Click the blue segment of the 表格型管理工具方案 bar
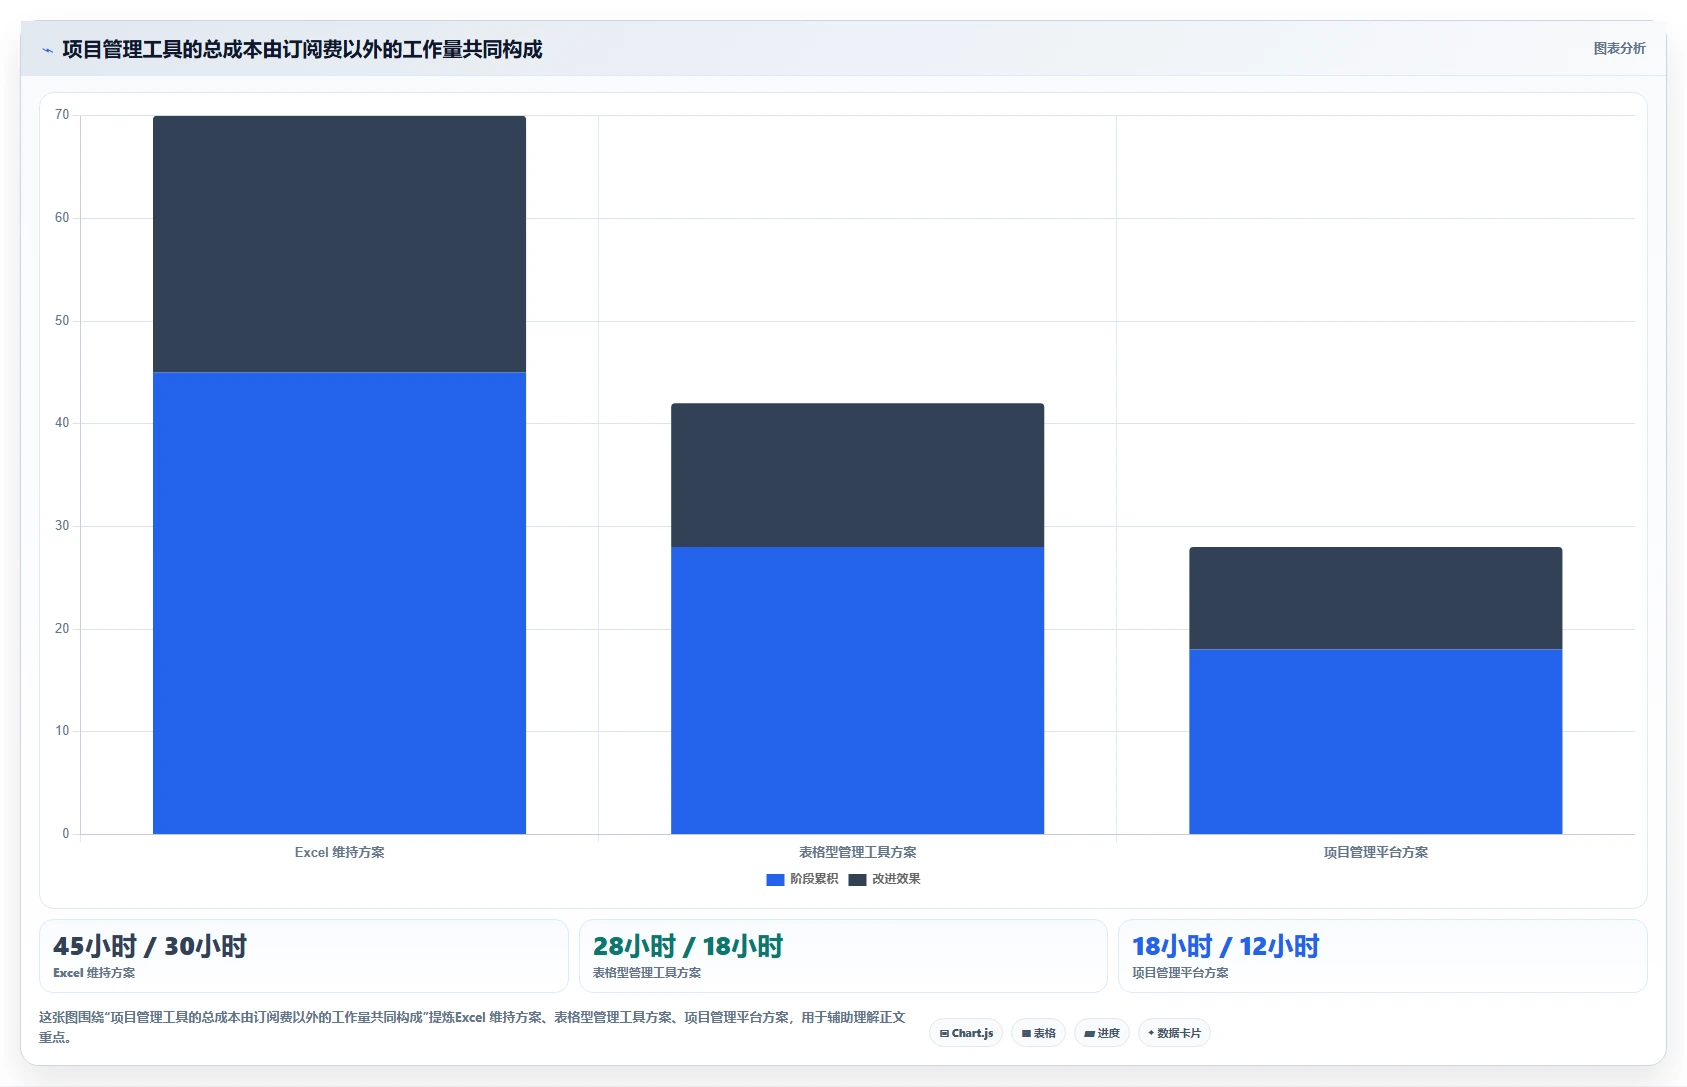 (x=857, y=690)
